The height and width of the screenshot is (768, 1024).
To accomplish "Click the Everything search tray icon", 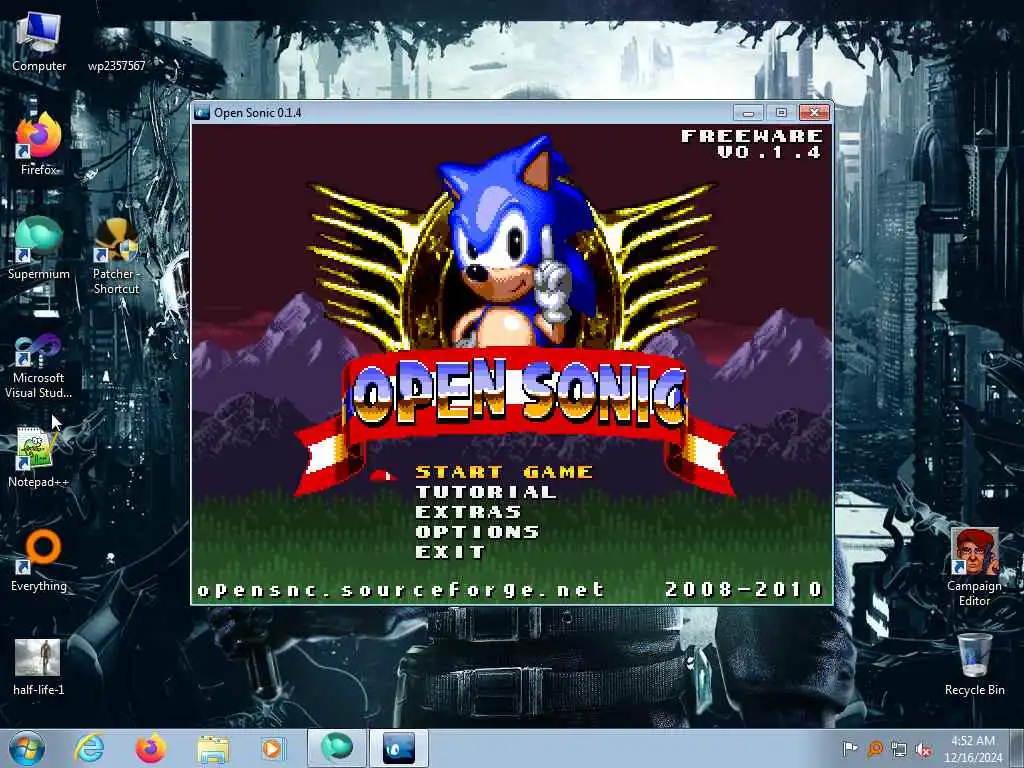I will (x=874, y=748).
